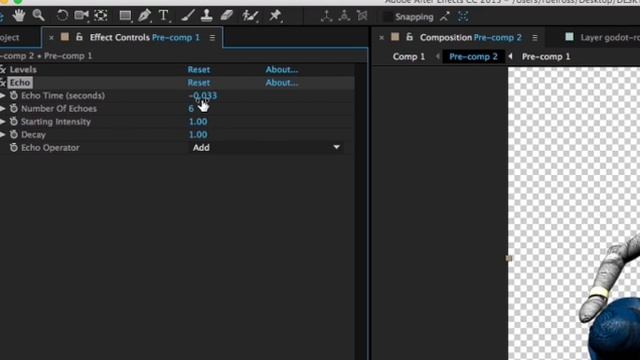
Task: Close the Composition panel tab
Action: 381,38
